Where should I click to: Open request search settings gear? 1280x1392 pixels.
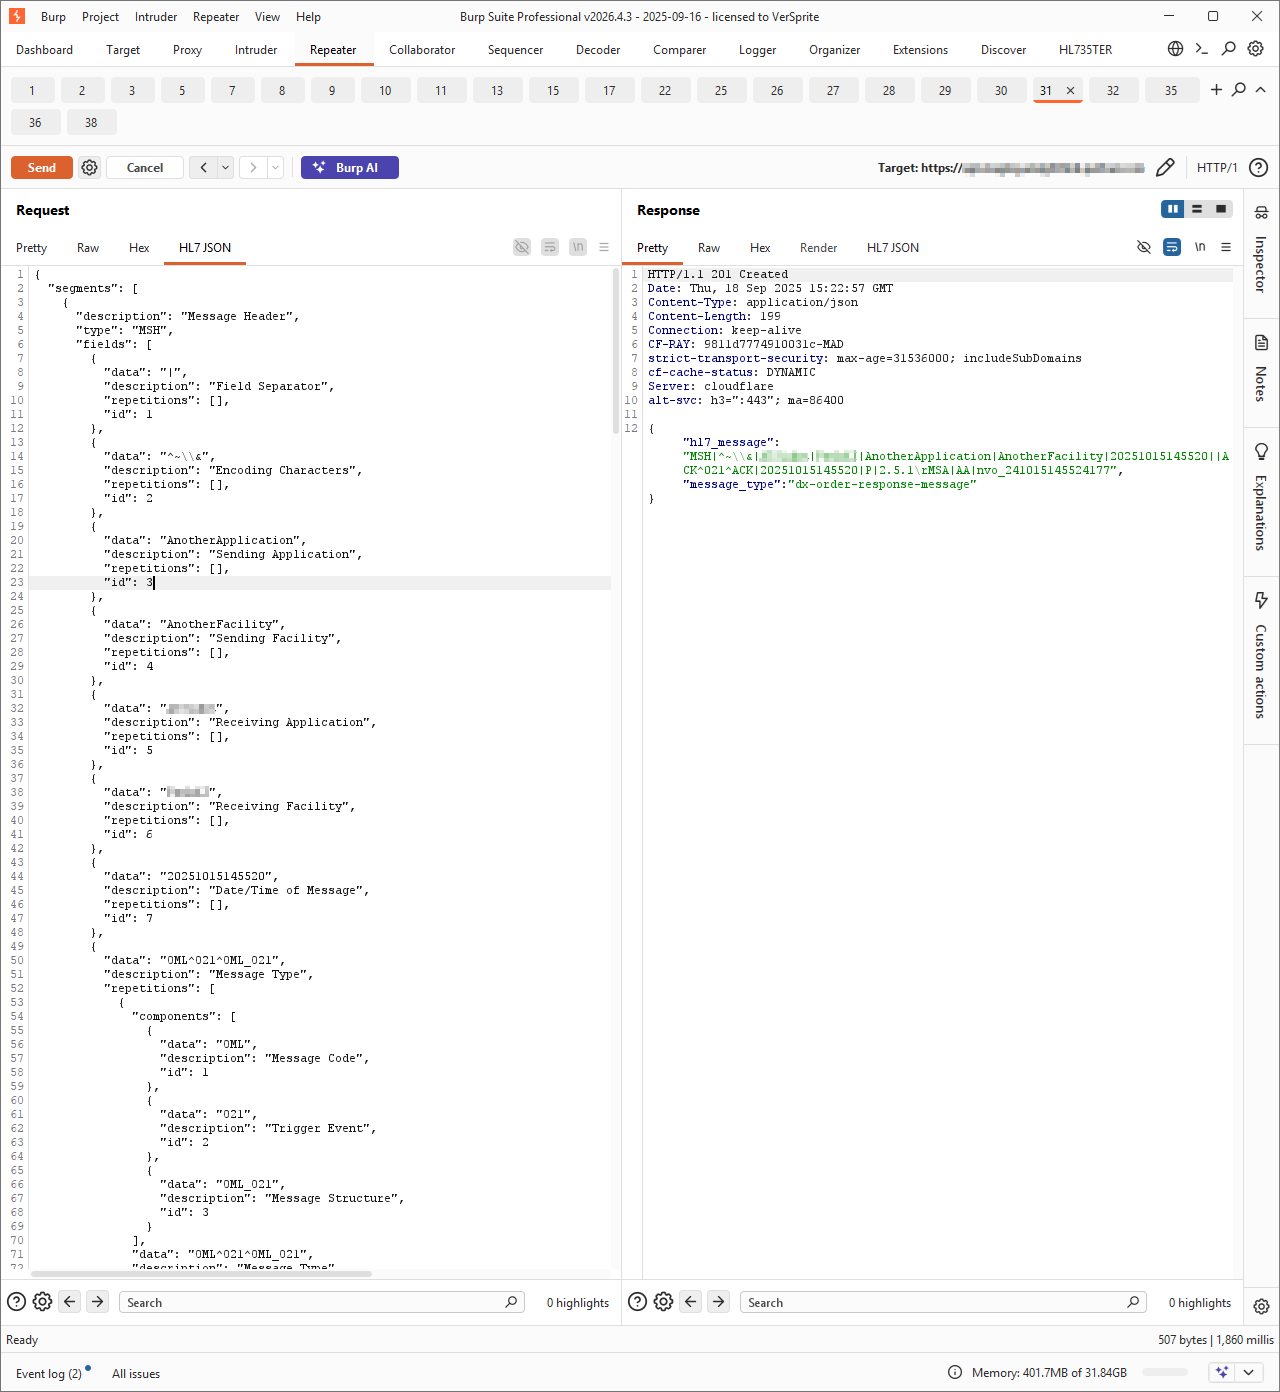click(x=42, y=1302)
